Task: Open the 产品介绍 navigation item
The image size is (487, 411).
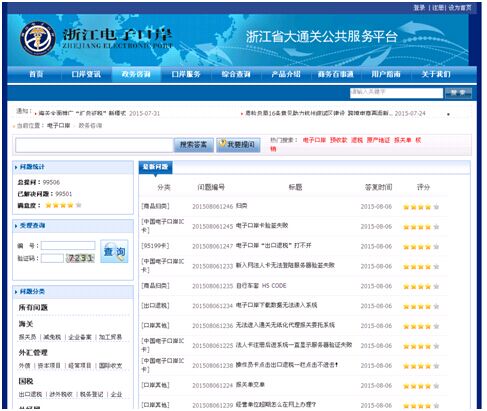Action: pos(286,74)
